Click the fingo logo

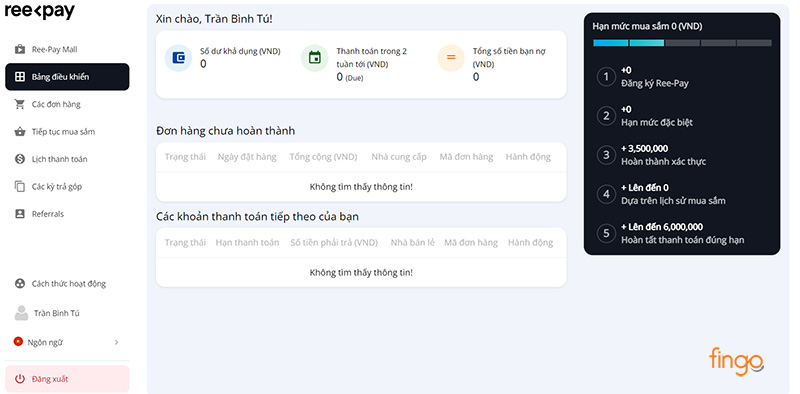click(x=736, y=361)
